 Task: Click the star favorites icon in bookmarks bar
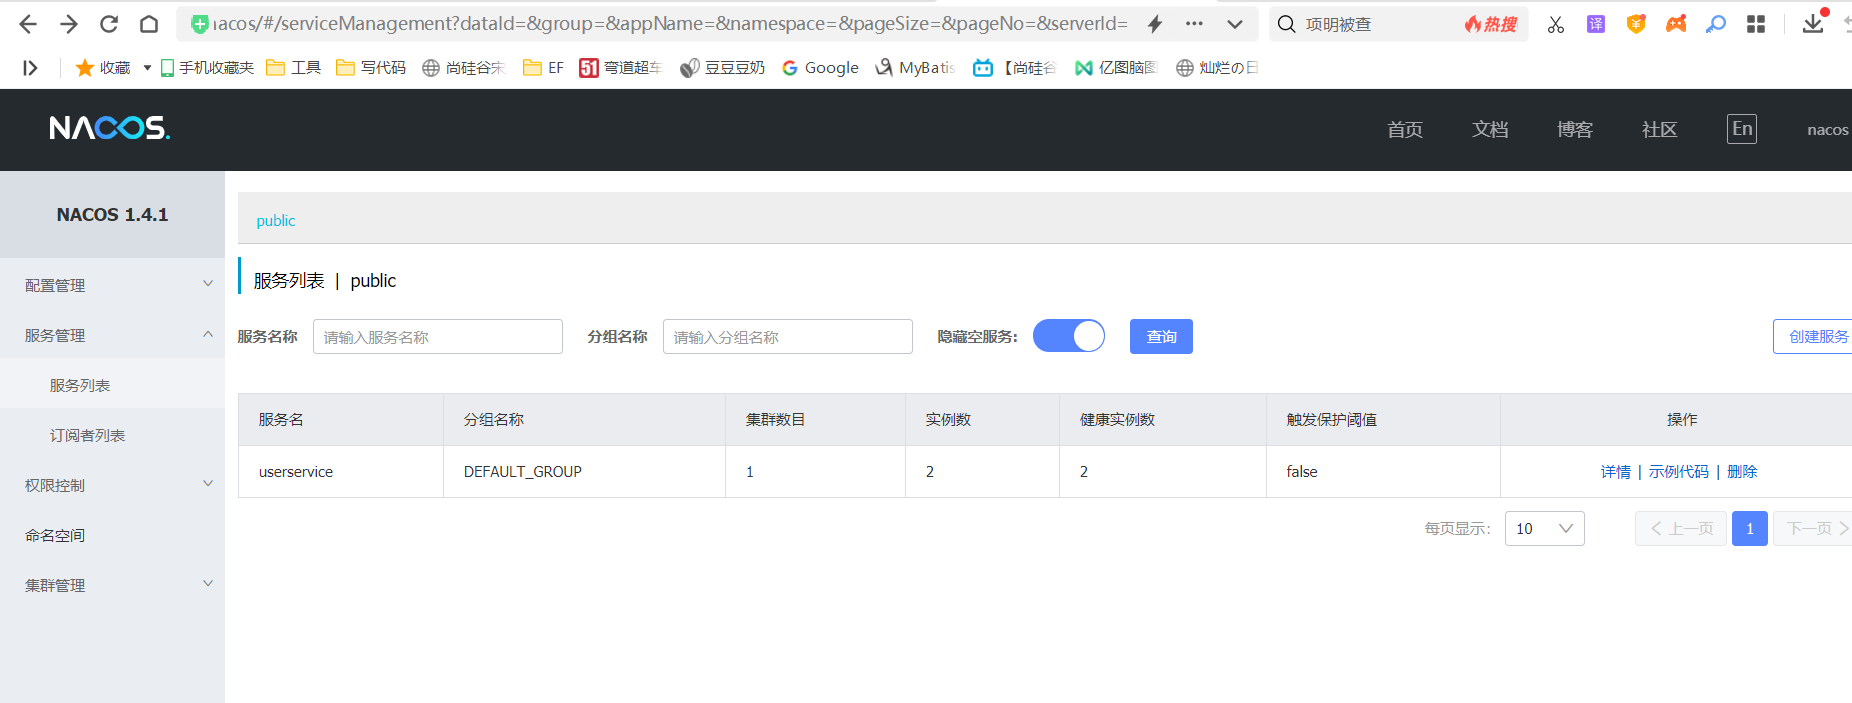(x=85, y=67)
